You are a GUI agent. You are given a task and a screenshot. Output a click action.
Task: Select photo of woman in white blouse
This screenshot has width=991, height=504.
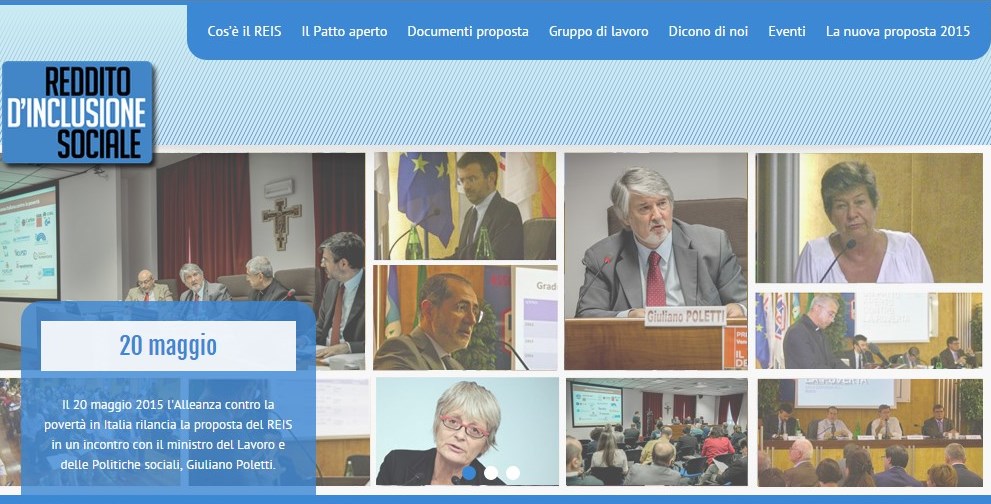point(868,217)
